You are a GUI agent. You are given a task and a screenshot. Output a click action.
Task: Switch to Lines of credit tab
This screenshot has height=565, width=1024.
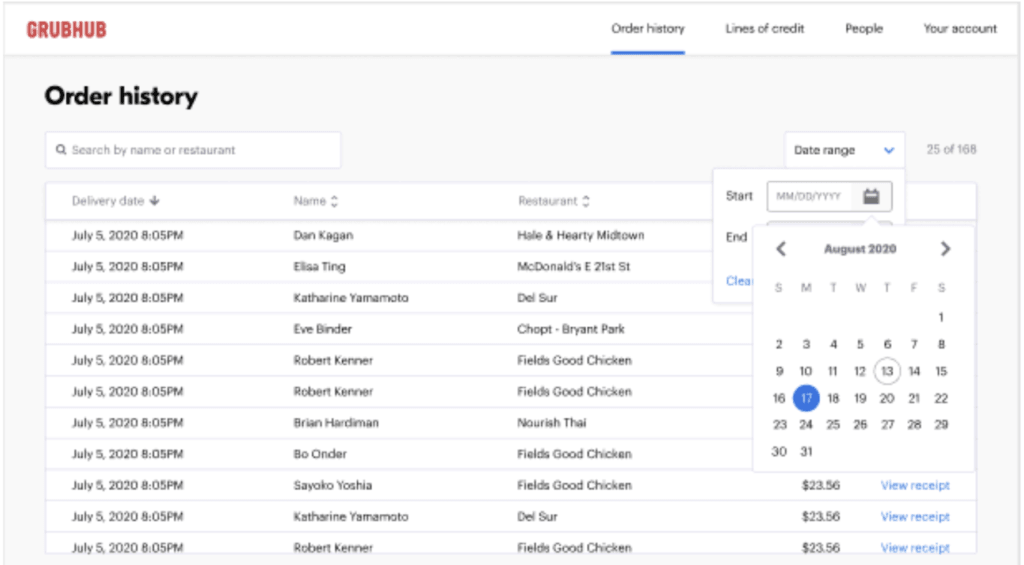(x=765, y=29)
